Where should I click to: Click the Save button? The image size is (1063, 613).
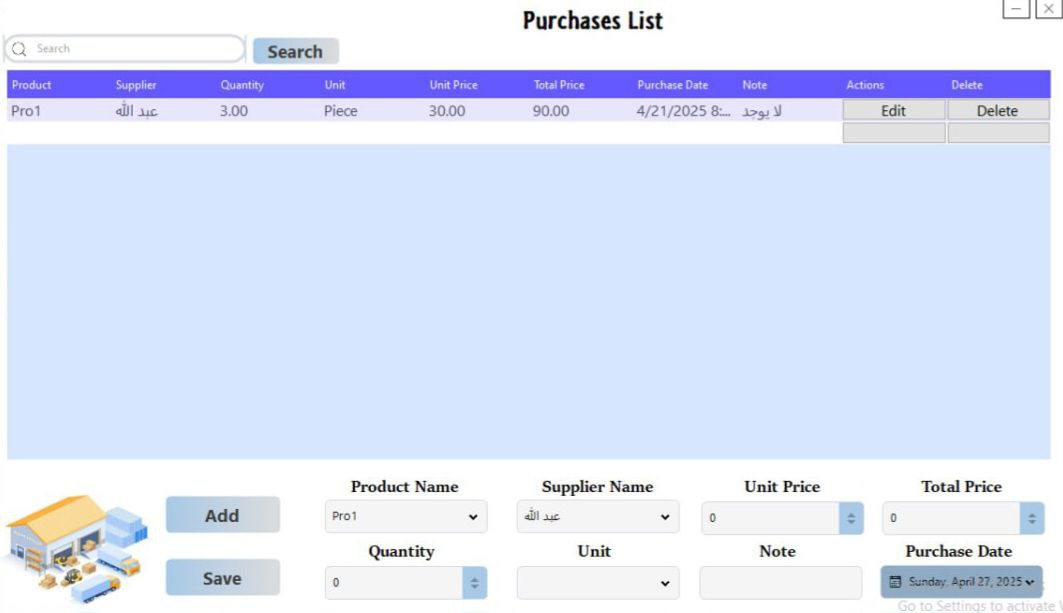point(222,578)
